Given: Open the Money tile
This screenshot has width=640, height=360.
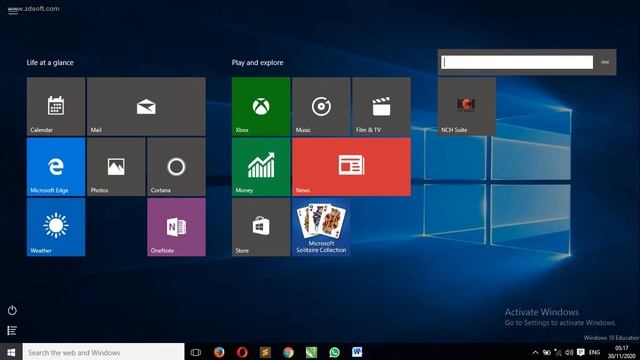Looking at the screenshot, I should 261,167.
